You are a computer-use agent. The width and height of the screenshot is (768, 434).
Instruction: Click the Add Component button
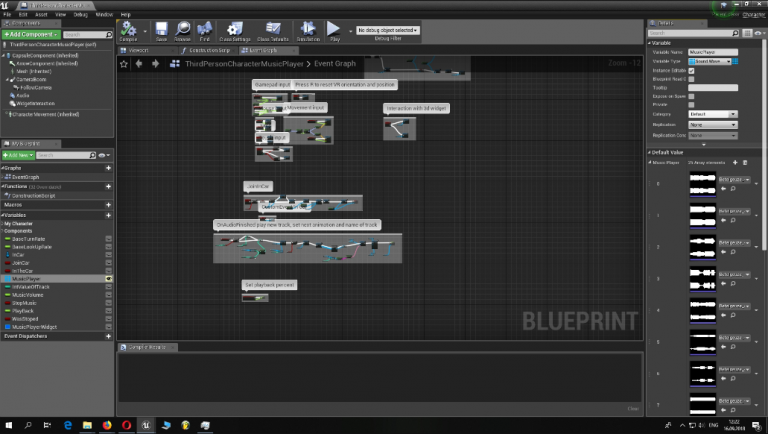(31, 35)
